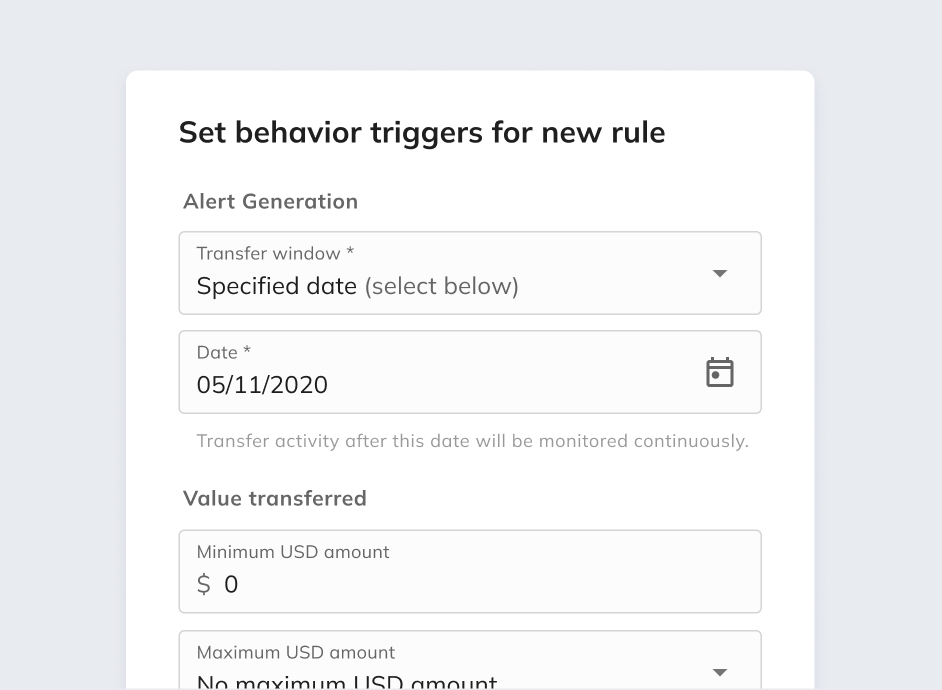This screenshot has width=942, height=690.
Task: Click the 'Maximum USD amount' field label
Action: (296, 653)
